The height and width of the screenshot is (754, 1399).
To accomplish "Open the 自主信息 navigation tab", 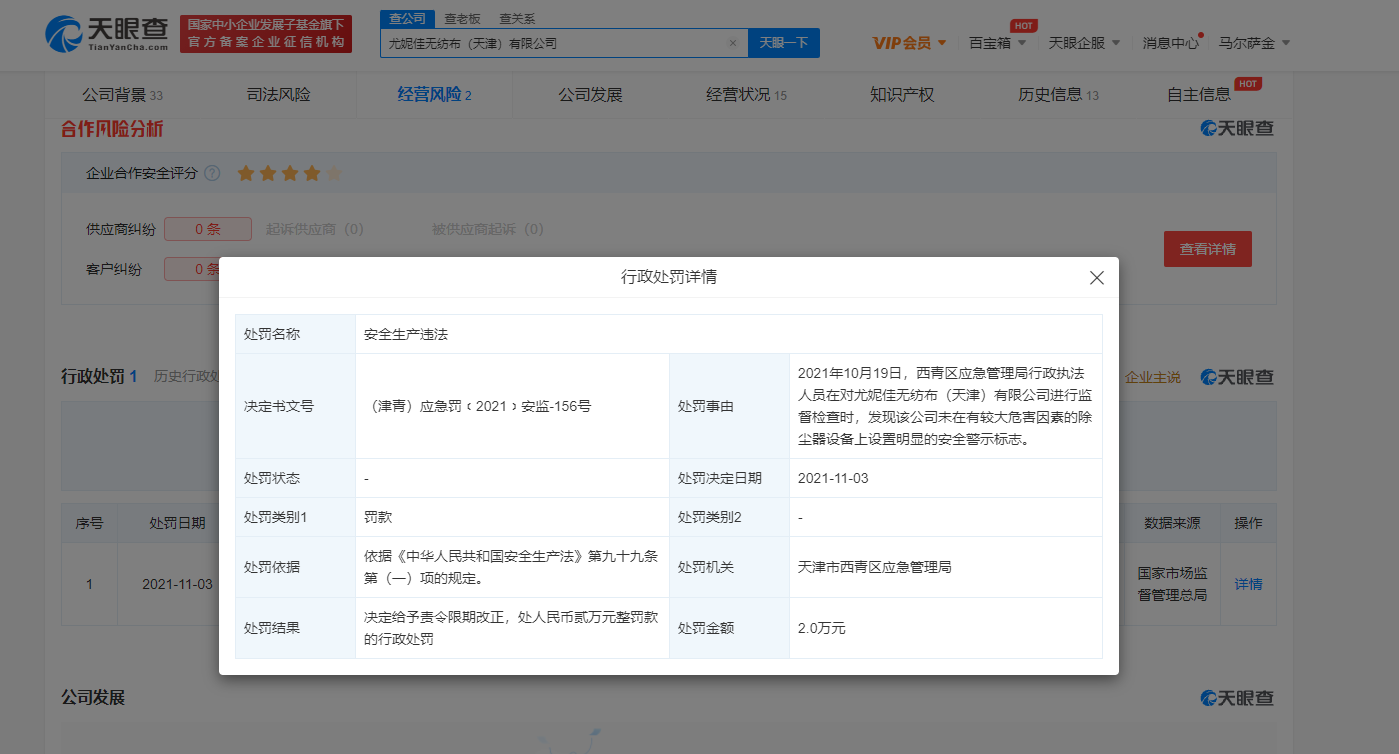I will [1199, 95].
